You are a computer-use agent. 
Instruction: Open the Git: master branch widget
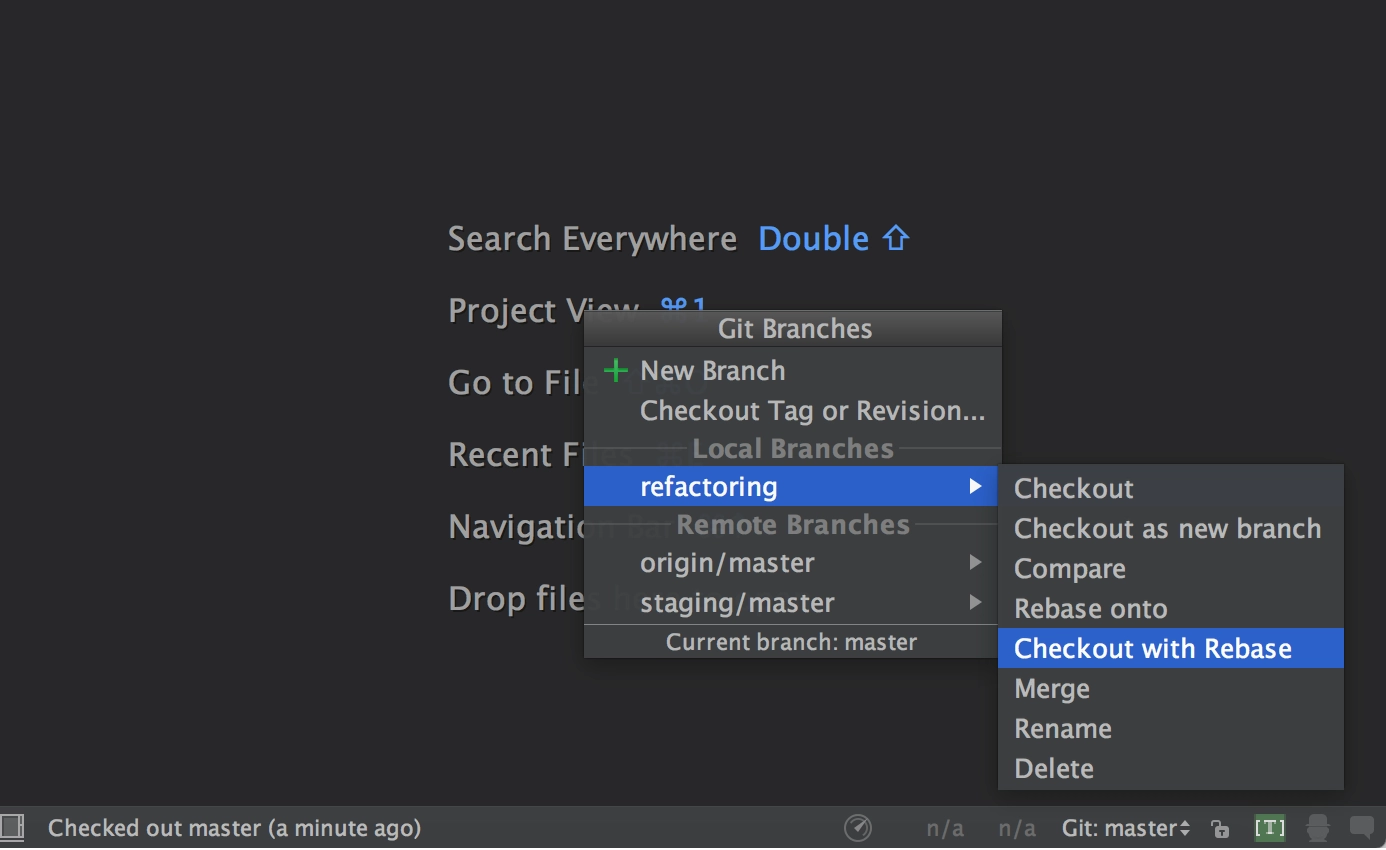1126,828
